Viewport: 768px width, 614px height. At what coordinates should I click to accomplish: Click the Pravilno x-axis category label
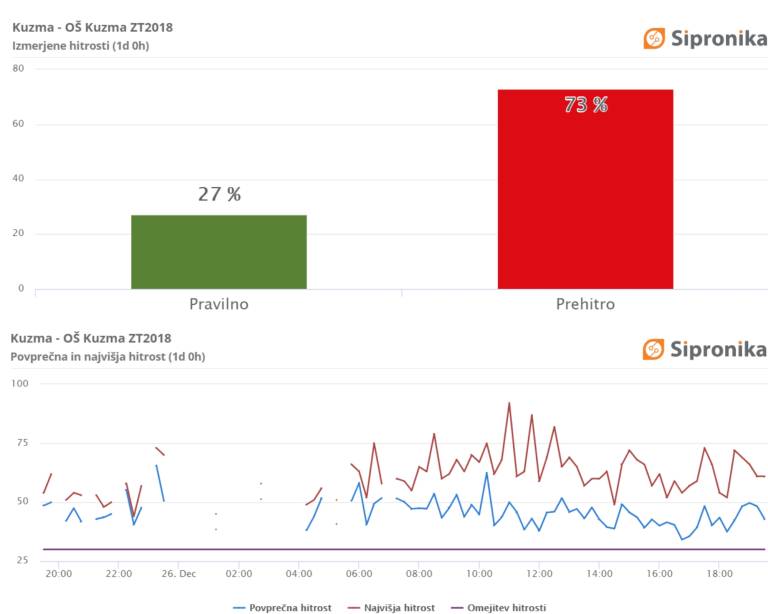[x=219, y=304]
